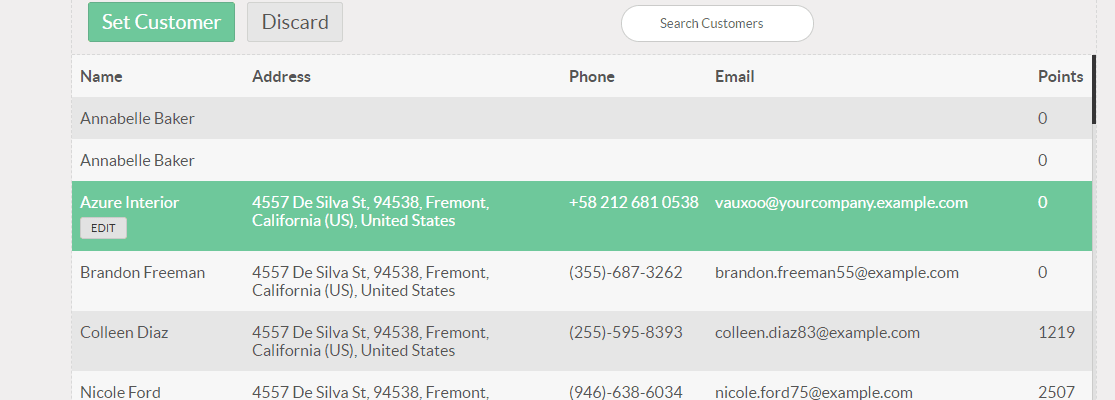
Task: Choose customer Brandon Freeman
Action: tap(142, 272)
